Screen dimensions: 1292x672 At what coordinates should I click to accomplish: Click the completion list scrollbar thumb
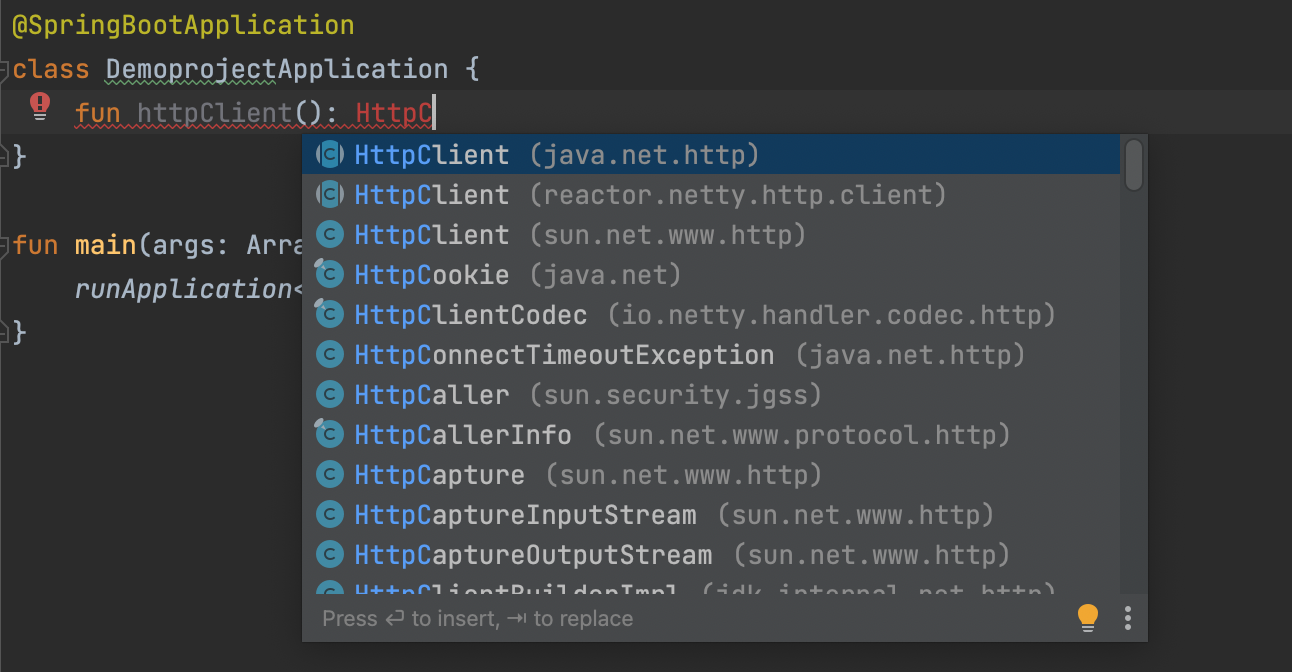coord(1133,165)
